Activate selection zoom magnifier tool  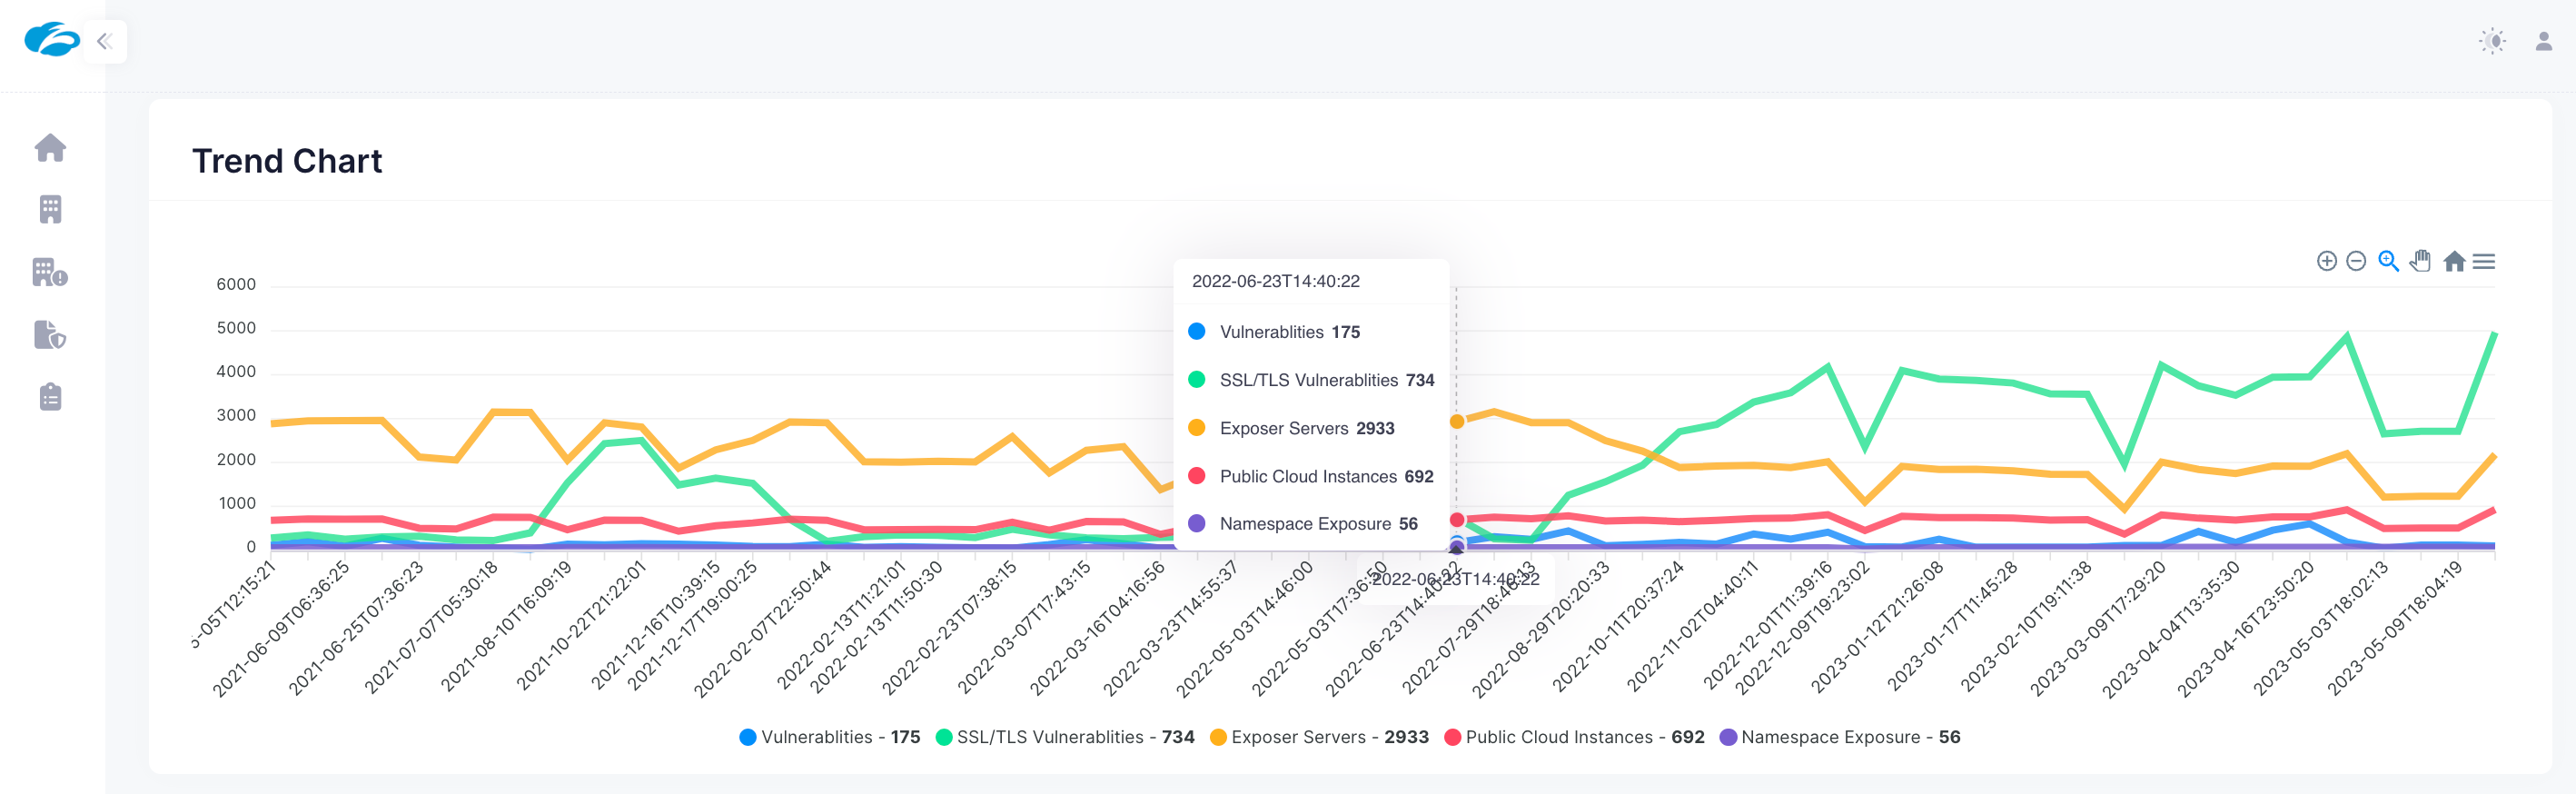pos(2388,261)
